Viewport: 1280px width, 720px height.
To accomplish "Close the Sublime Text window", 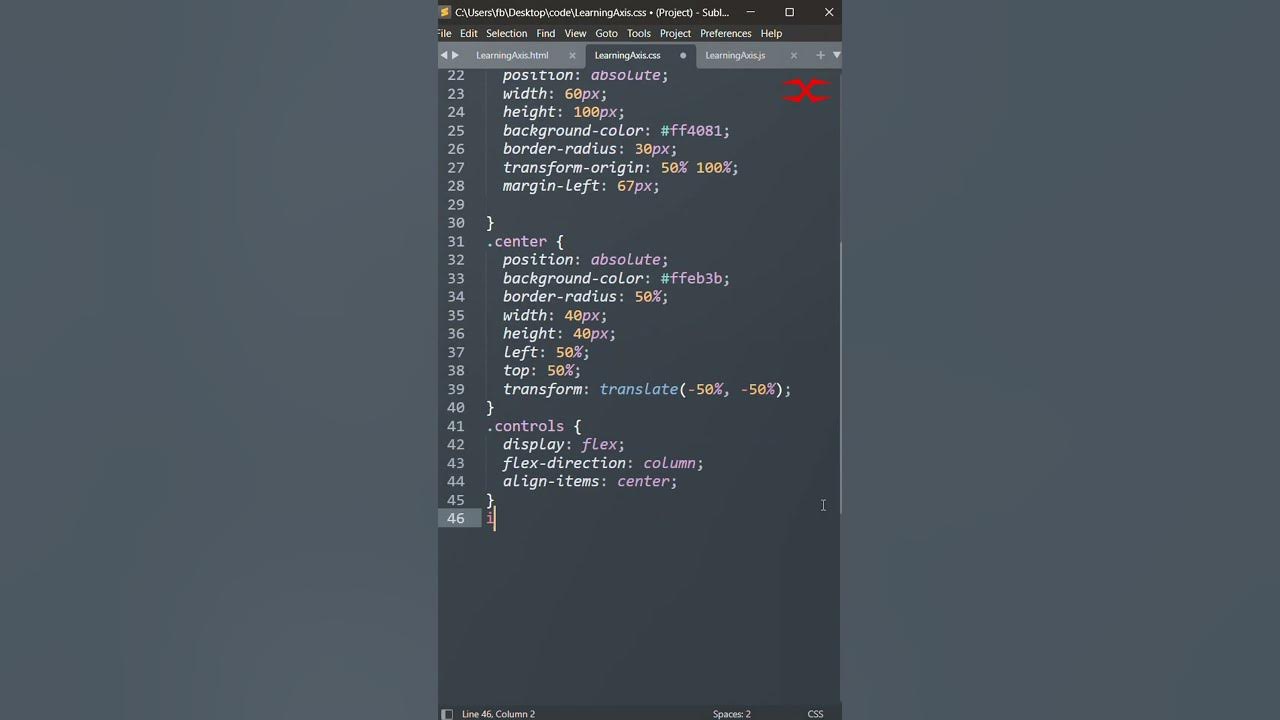I will click(x=829, y=12).
